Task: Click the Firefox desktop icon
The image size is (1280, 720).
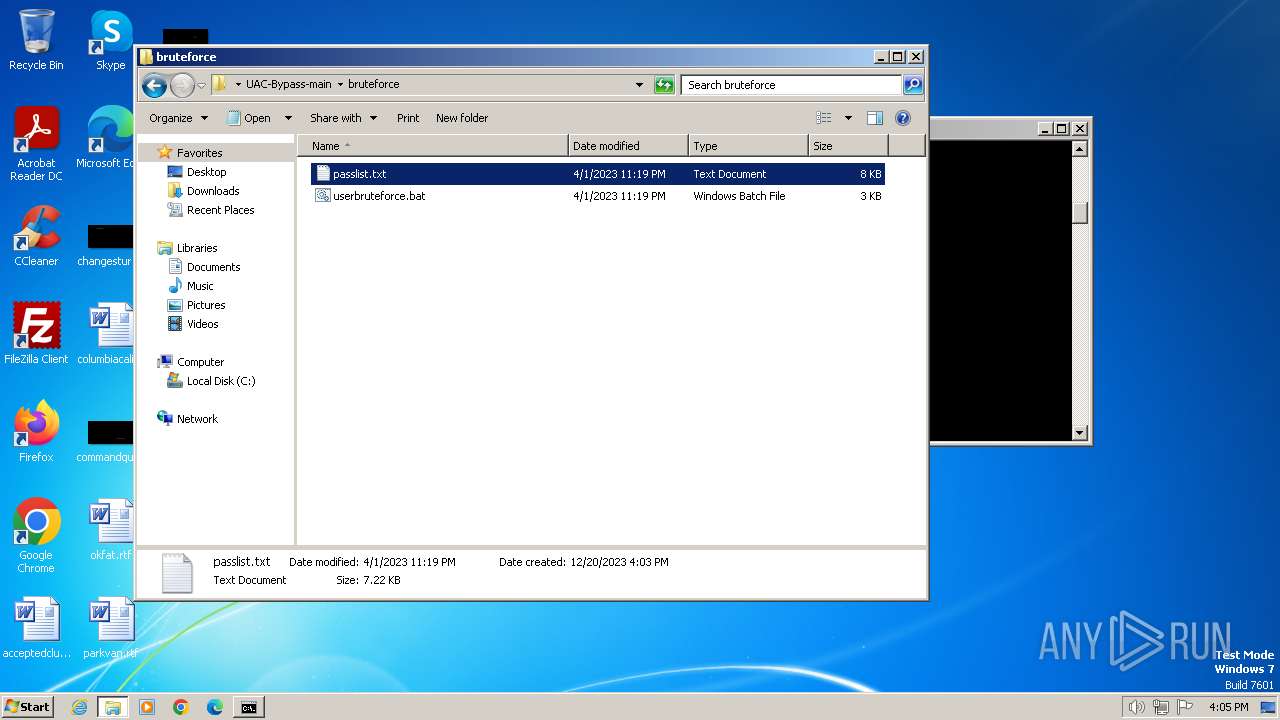Action: tap(36, 432)
